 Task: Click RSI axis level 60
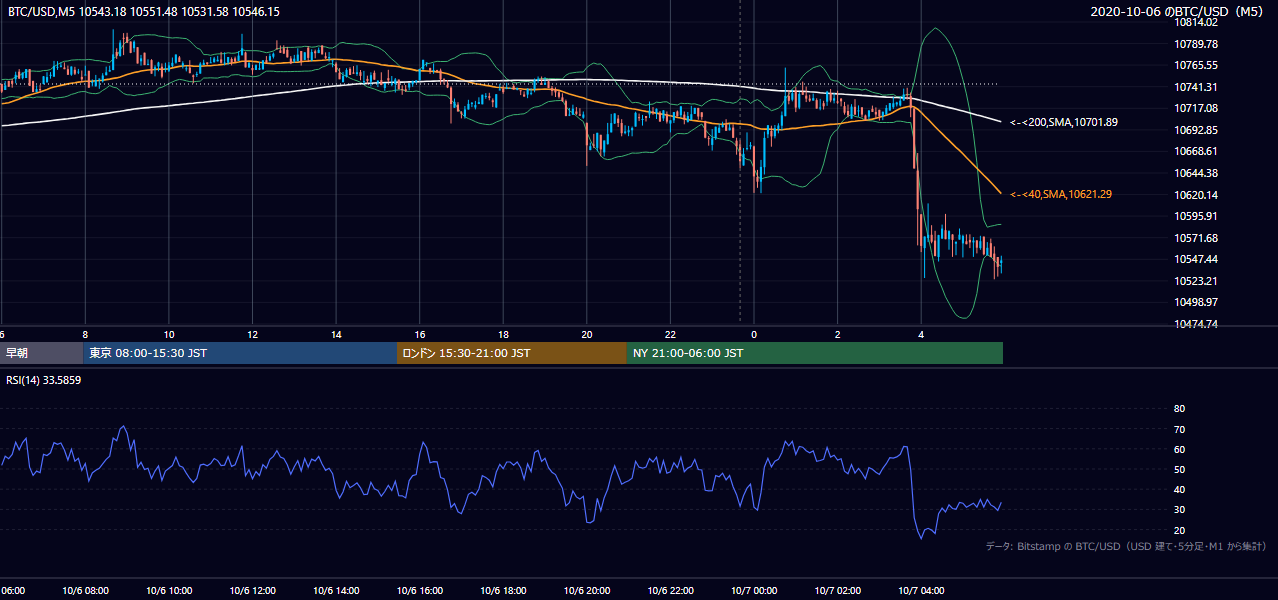[1179, 449]
